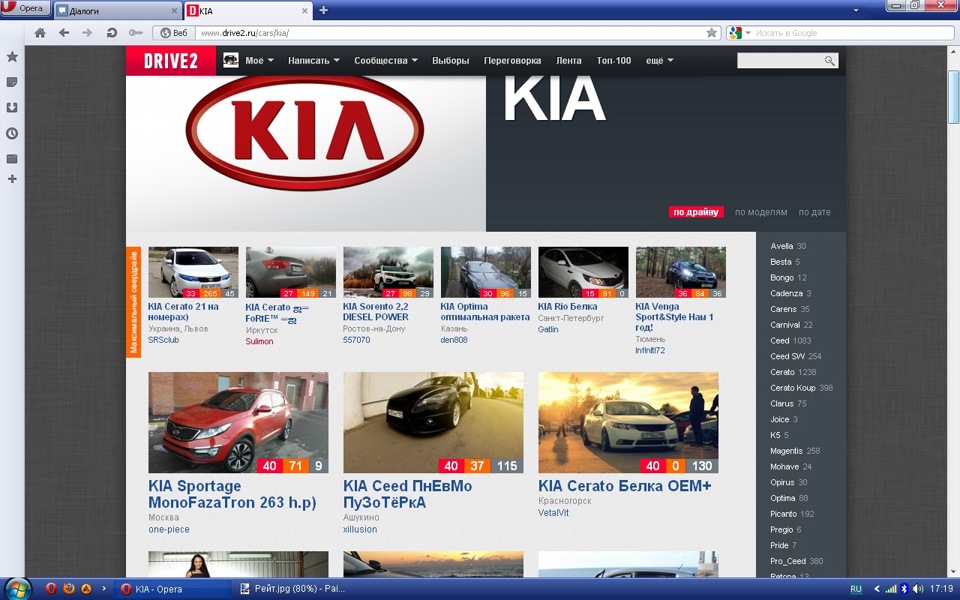Viewport: 960px width, 600px height.
Task: Switch to Рейт.jpg Paint taskbar window
Action: pos(293,589)
